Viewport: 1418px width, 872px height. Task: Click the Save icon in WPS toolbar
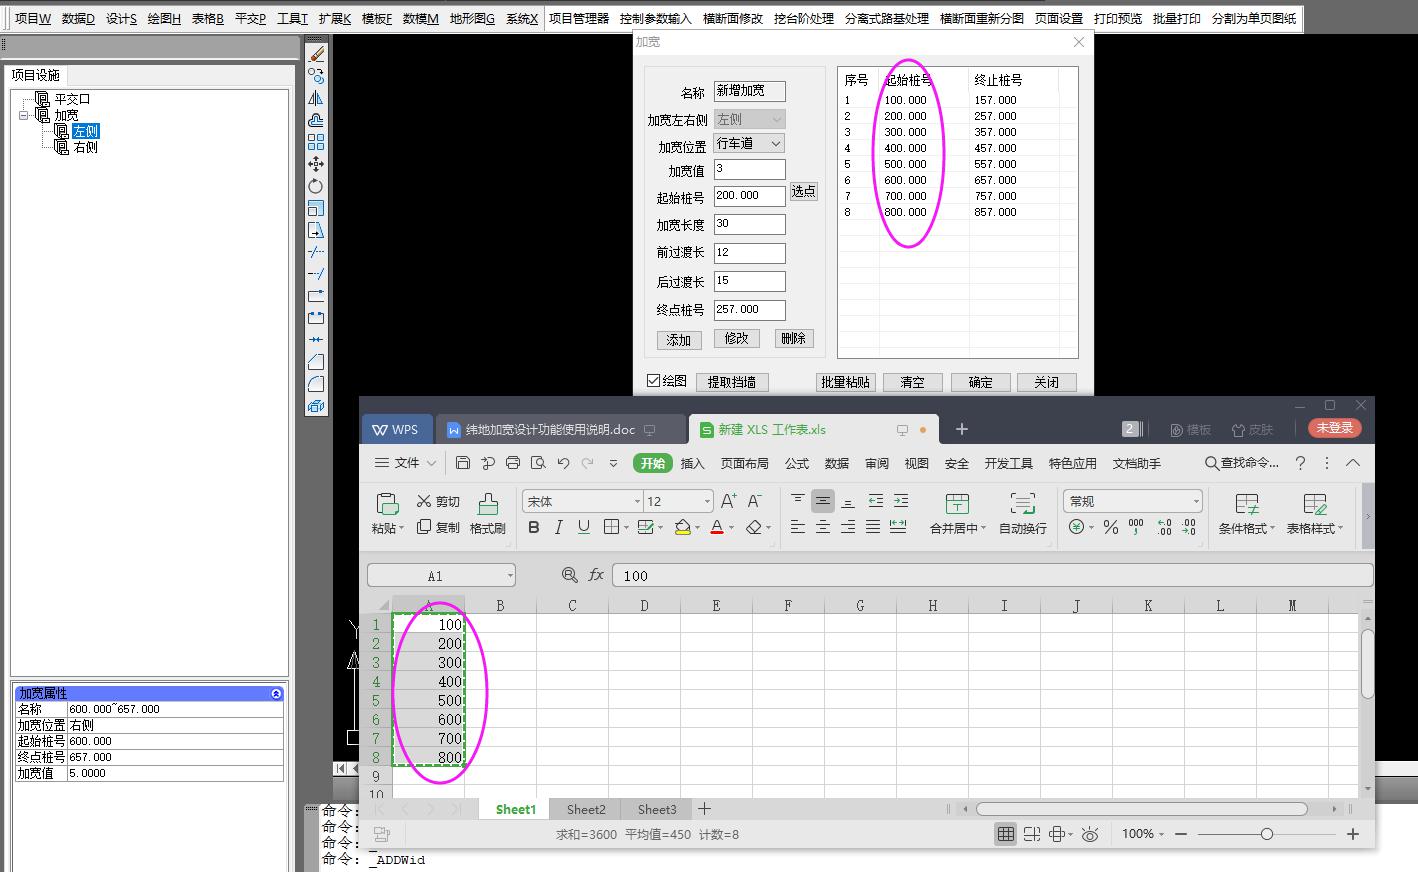tap(462, 463)
